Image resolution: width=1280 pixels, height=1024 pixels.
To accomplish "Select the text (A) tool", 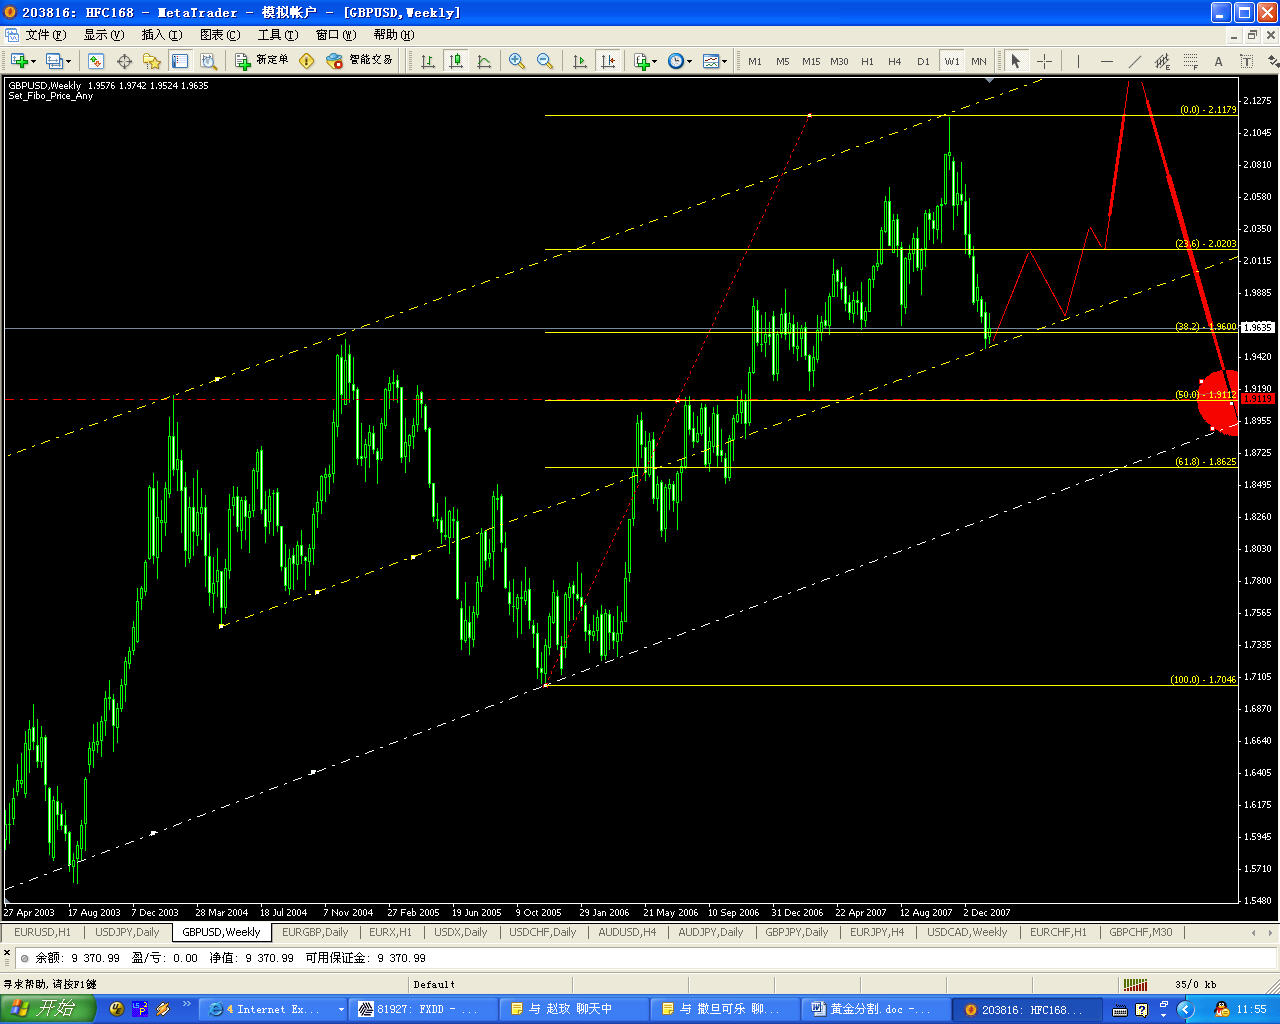I will 1218,61.
